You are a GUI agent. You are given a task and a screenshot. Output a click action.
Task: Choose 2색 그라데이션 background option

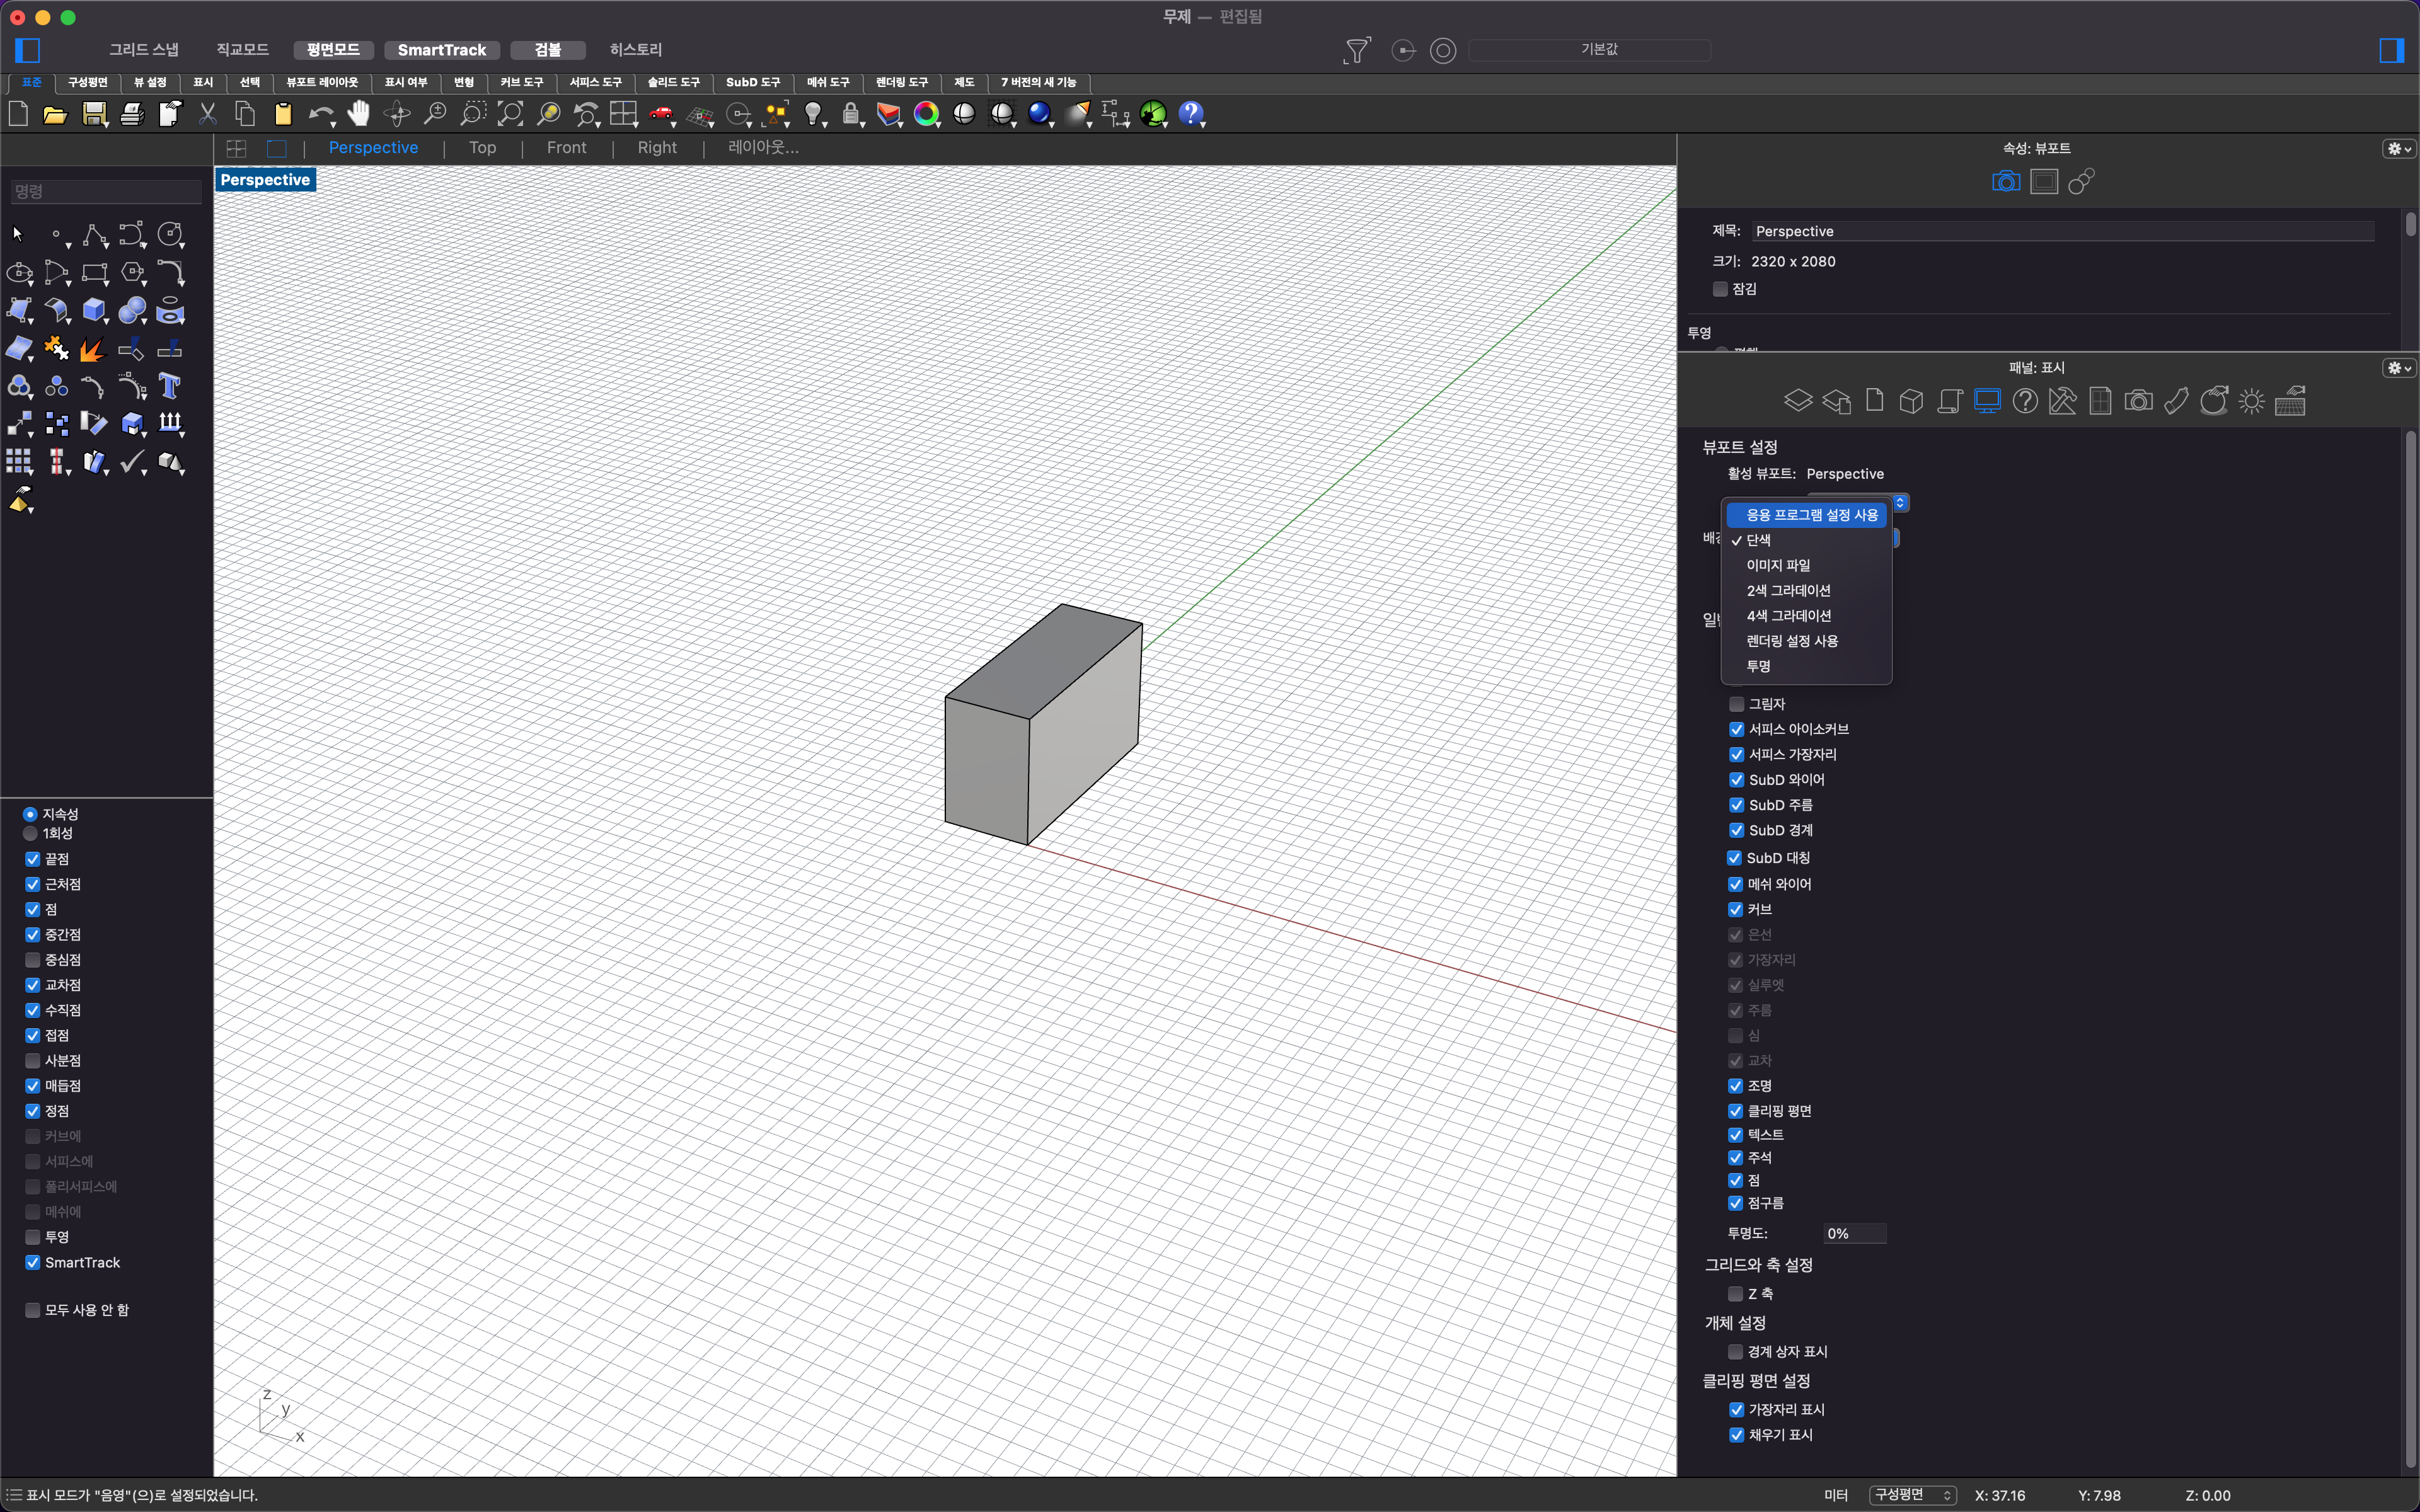1807,591
